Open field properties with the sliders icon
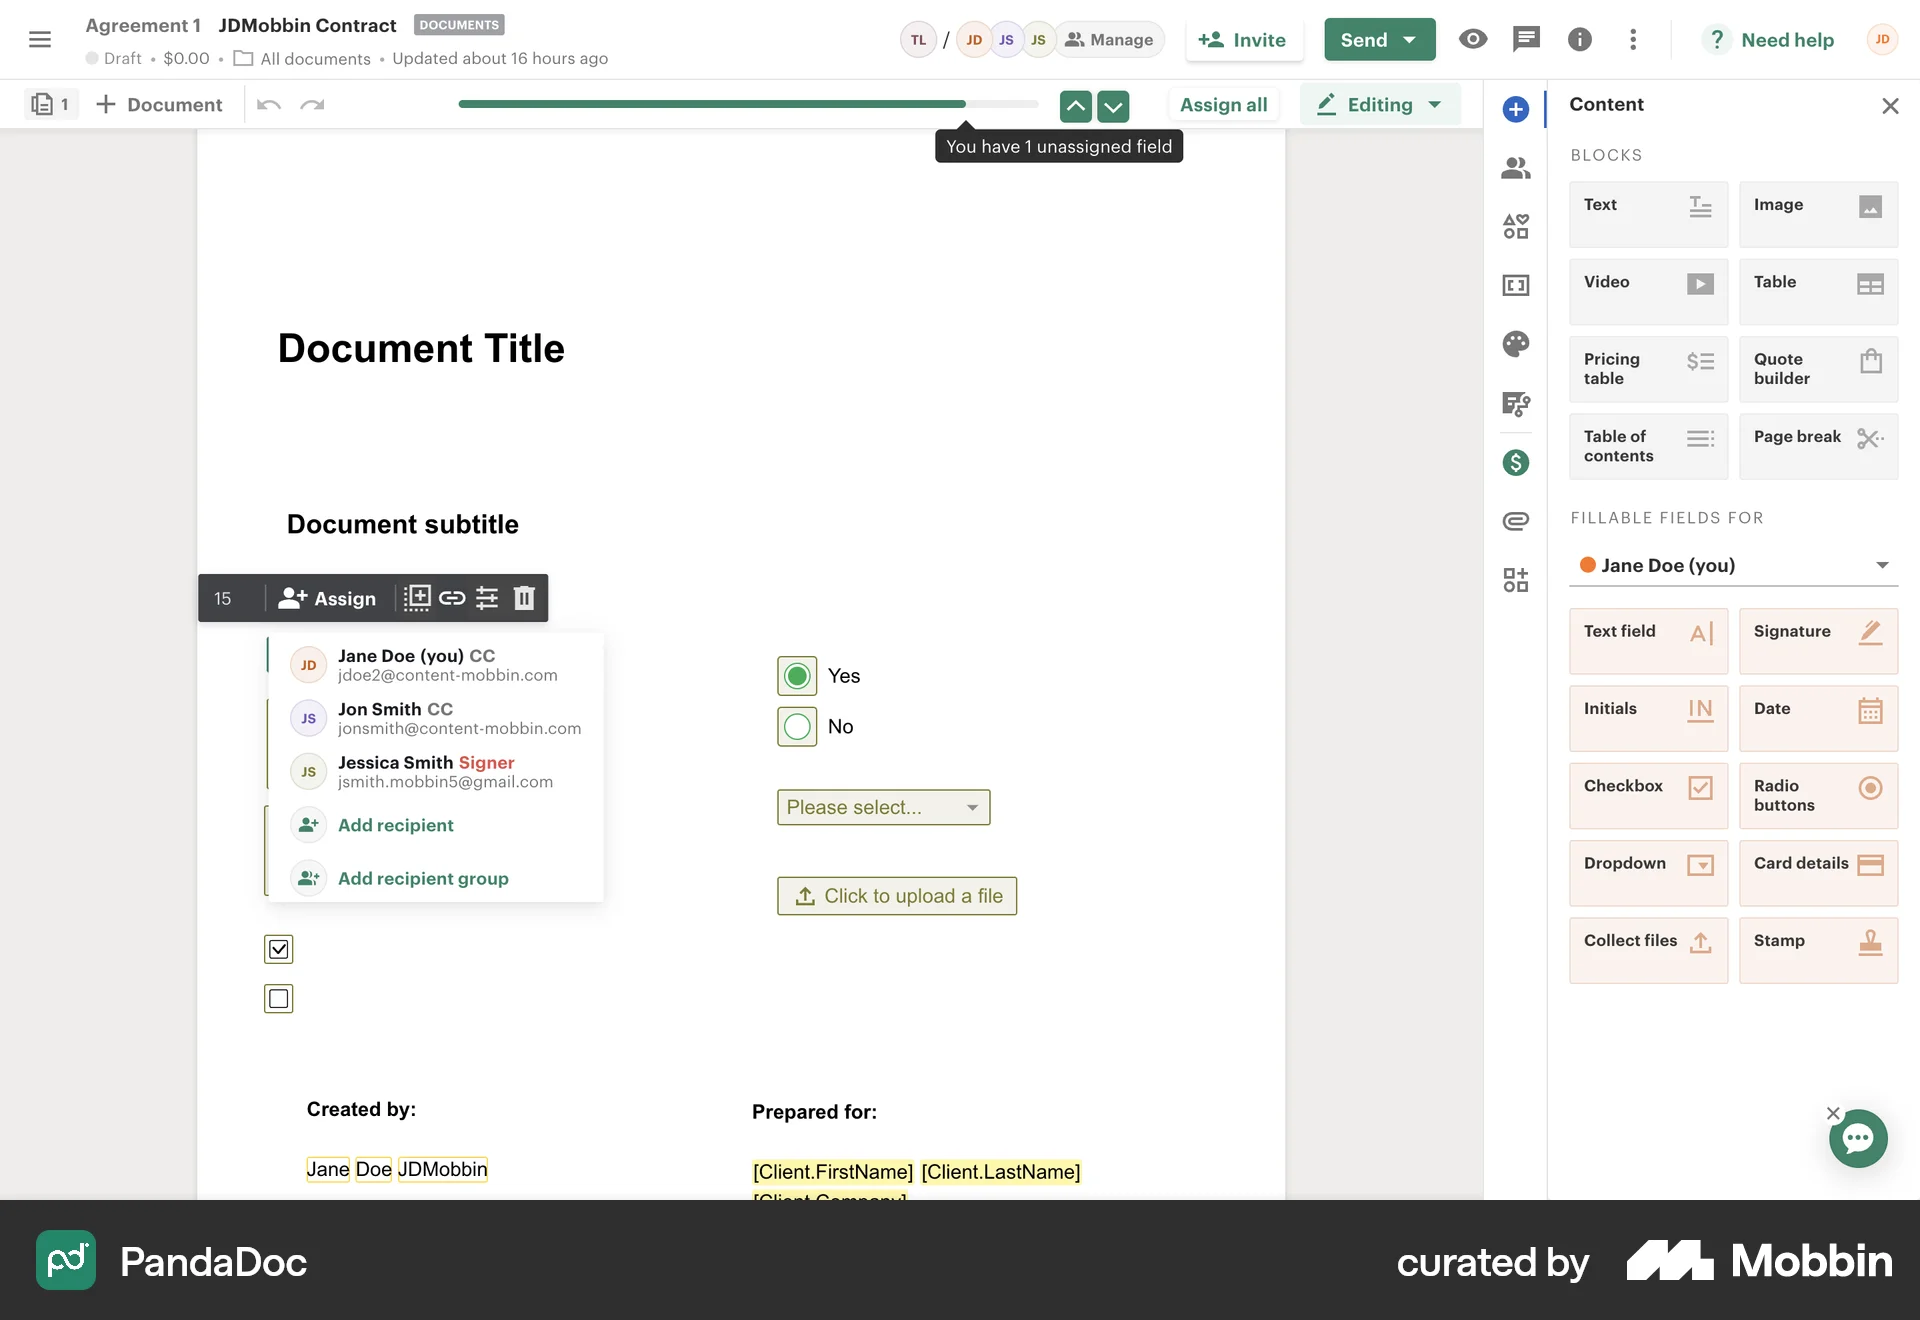The height and width of the screenshot is (1320, 1920). 487,598
